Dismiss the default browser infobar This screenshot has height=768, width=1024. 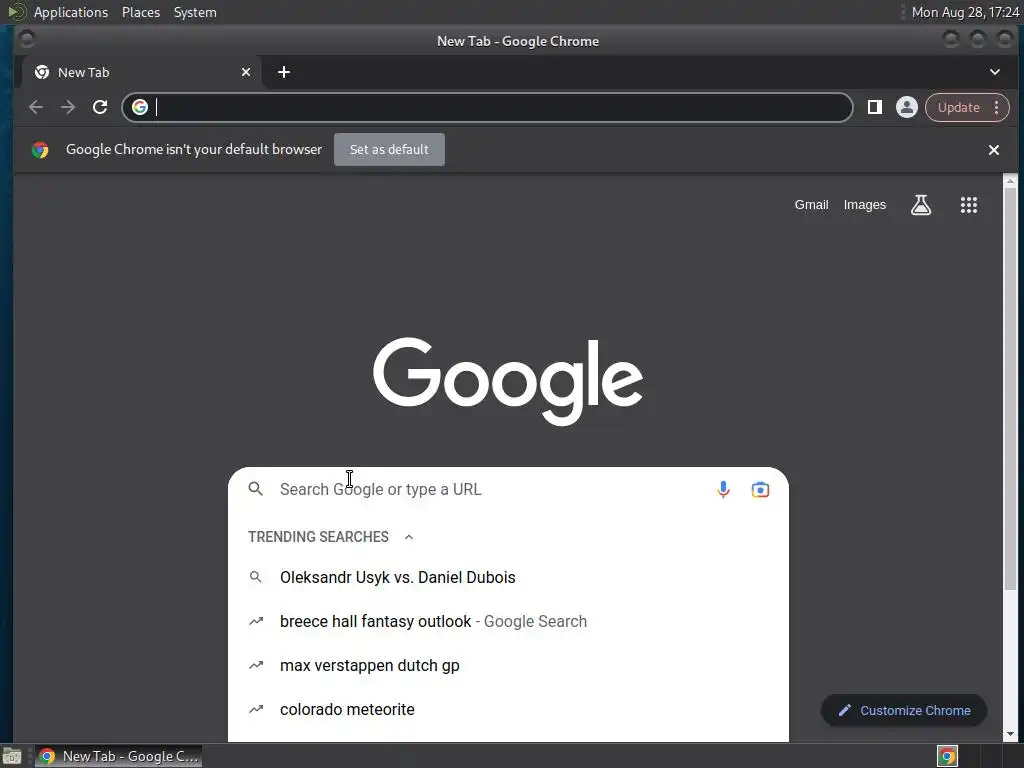coord(993,150)
